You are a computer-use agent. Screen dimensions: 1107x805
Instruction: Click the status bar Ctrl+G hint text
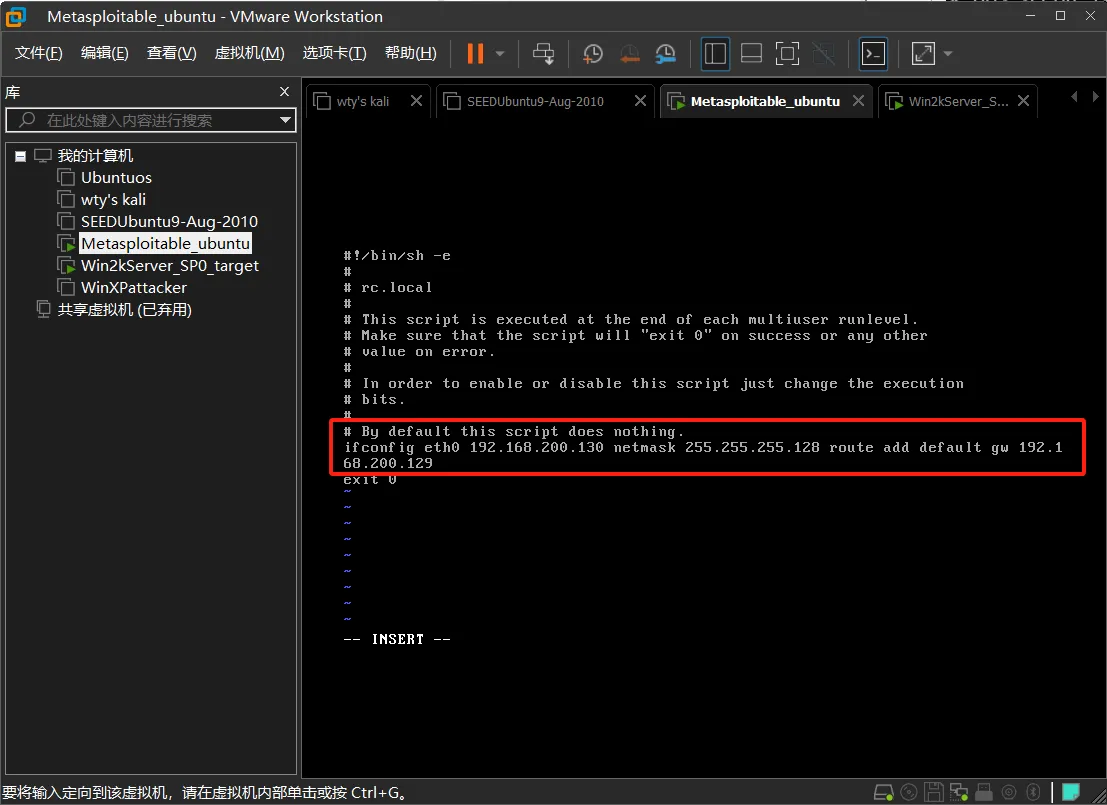point(205,793)
